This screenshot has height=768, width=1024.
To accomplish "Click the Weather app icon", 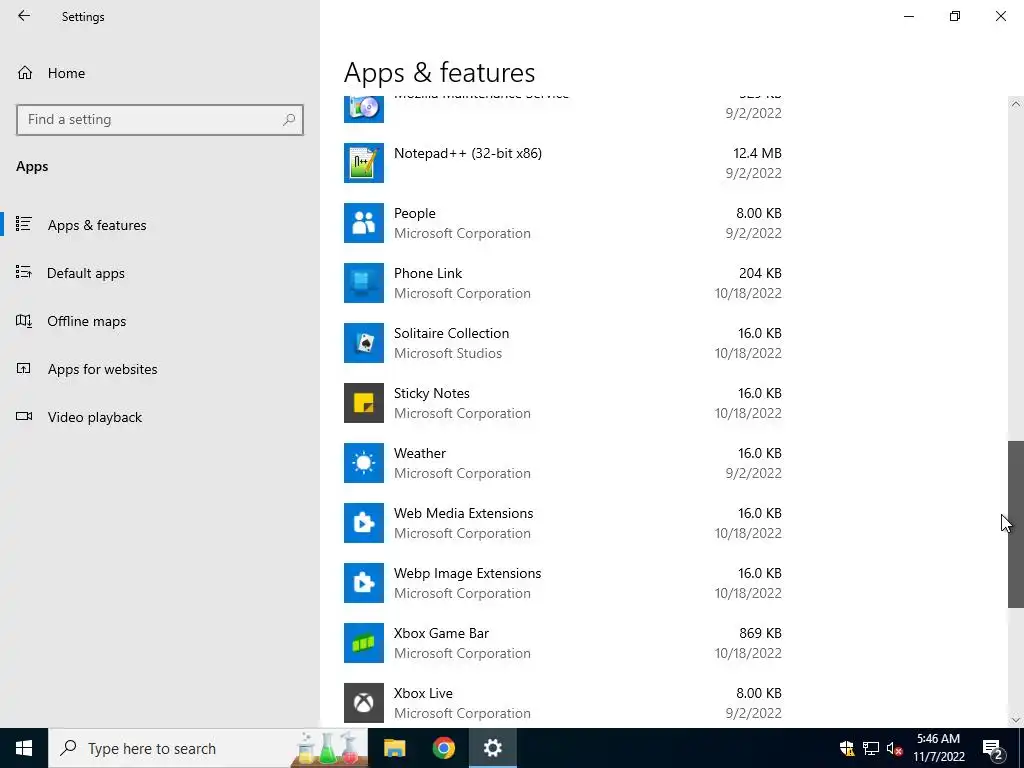I will 364,463.
